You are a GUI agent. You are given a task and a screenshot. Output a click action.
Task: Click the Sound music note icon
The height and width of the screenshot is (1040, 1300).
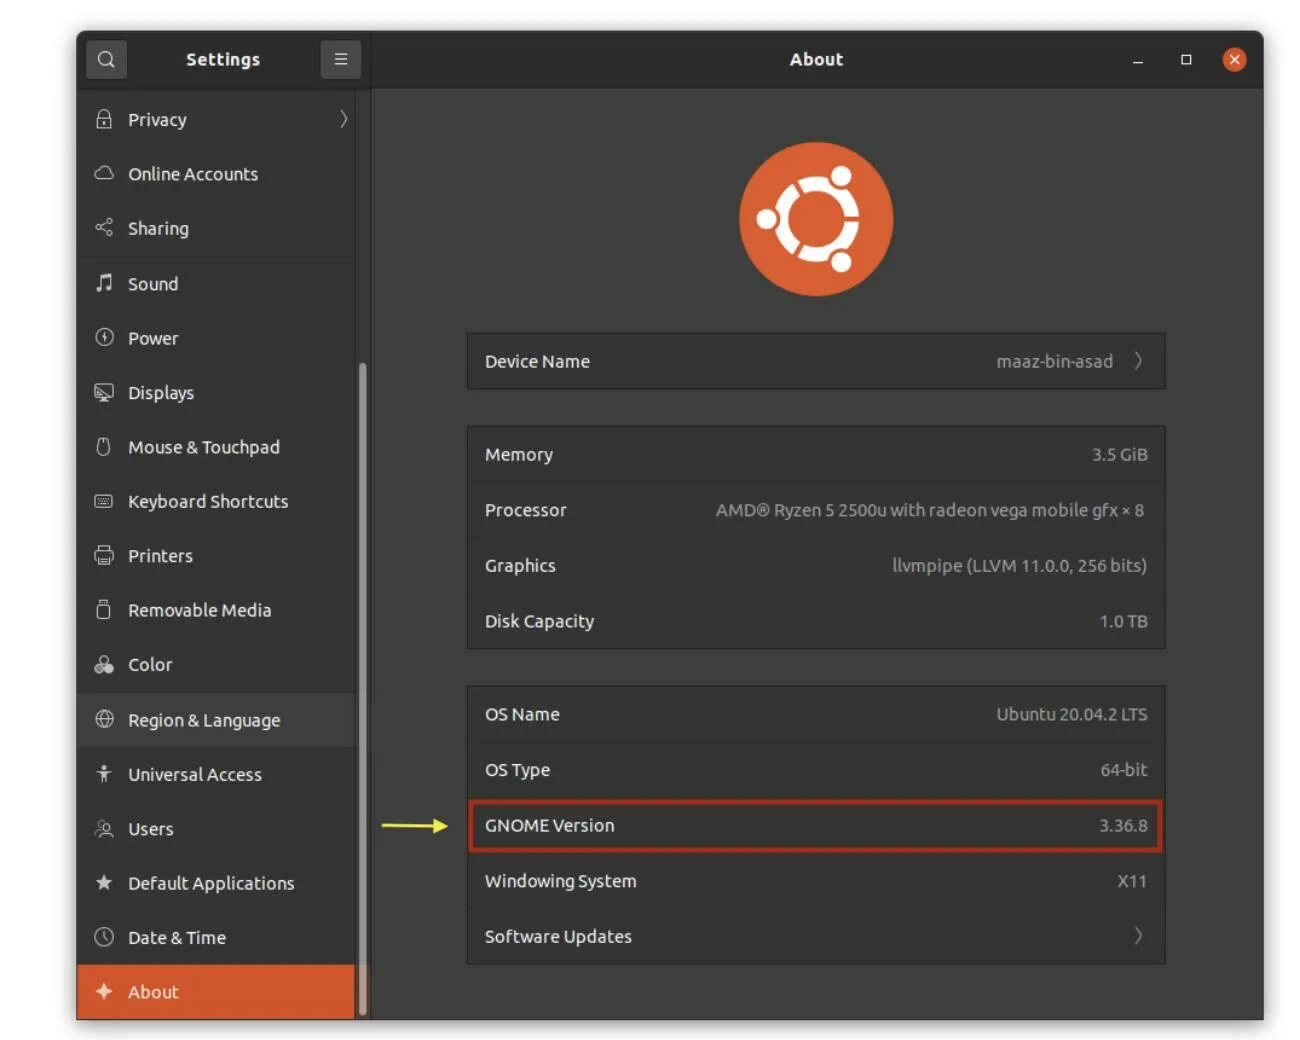[x=104, y=283]
